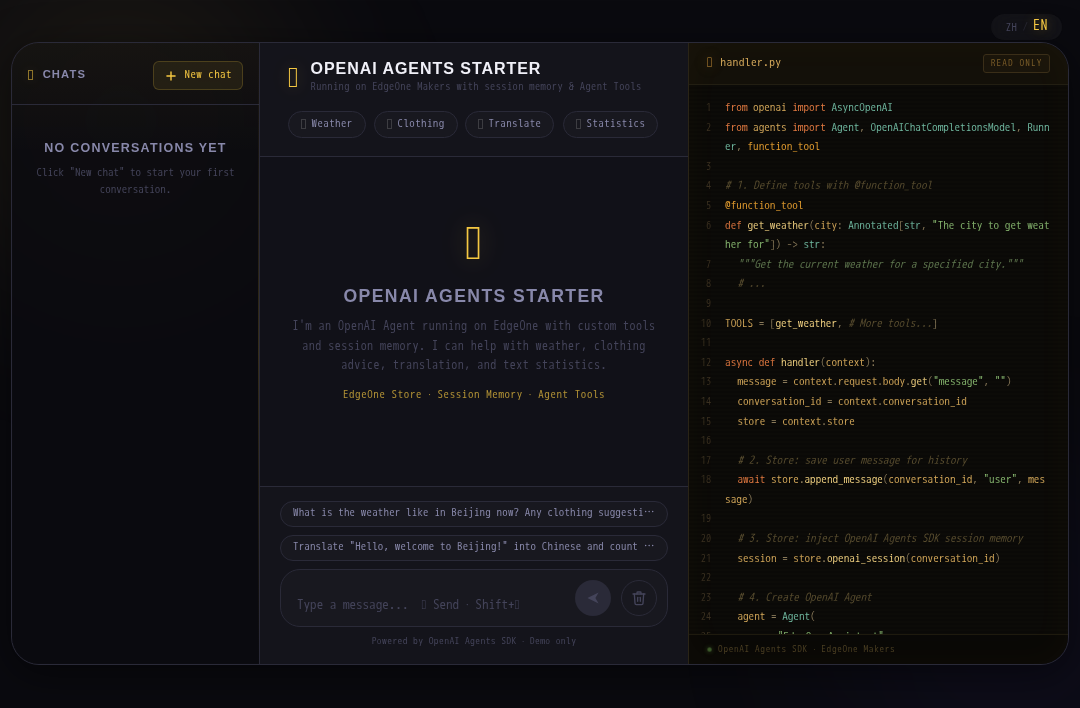The image size is (1080, 708).
Task: Click the icon next to CHATS heading
Action: (30, 74)
